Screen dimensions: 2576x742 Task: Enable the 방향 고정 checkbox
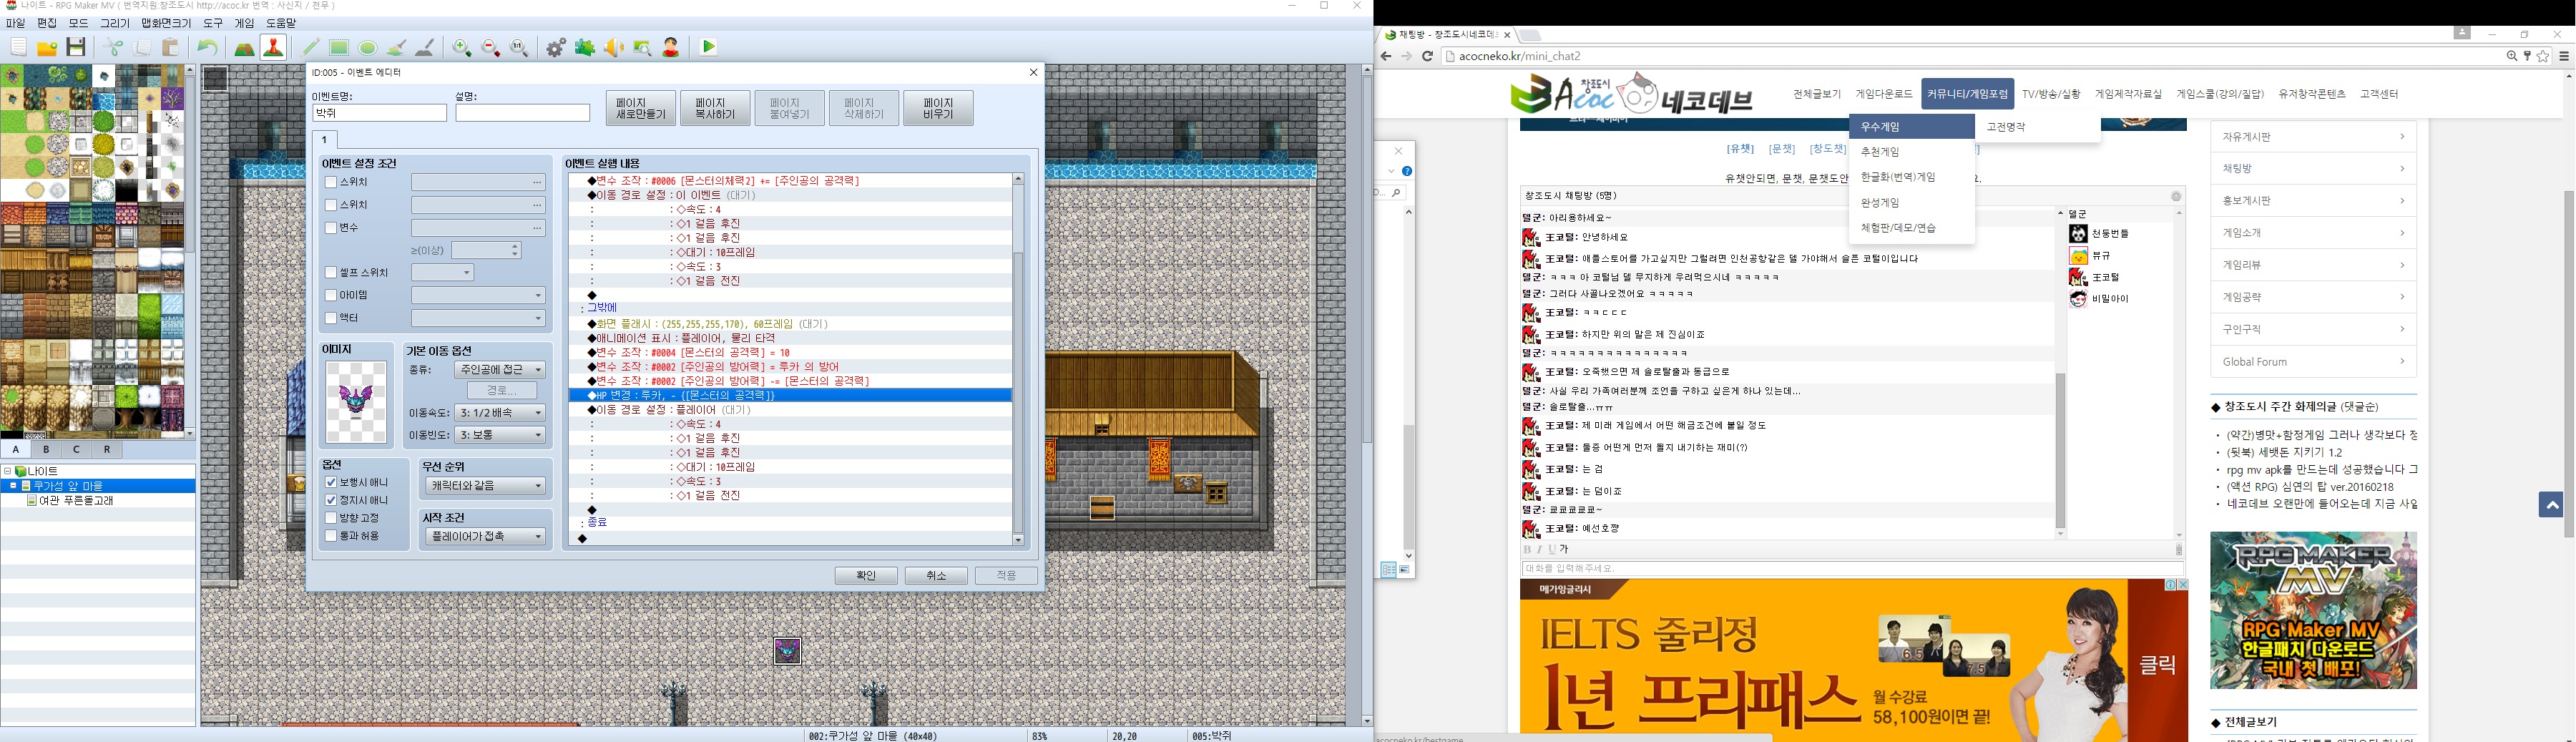click(331, 518)
